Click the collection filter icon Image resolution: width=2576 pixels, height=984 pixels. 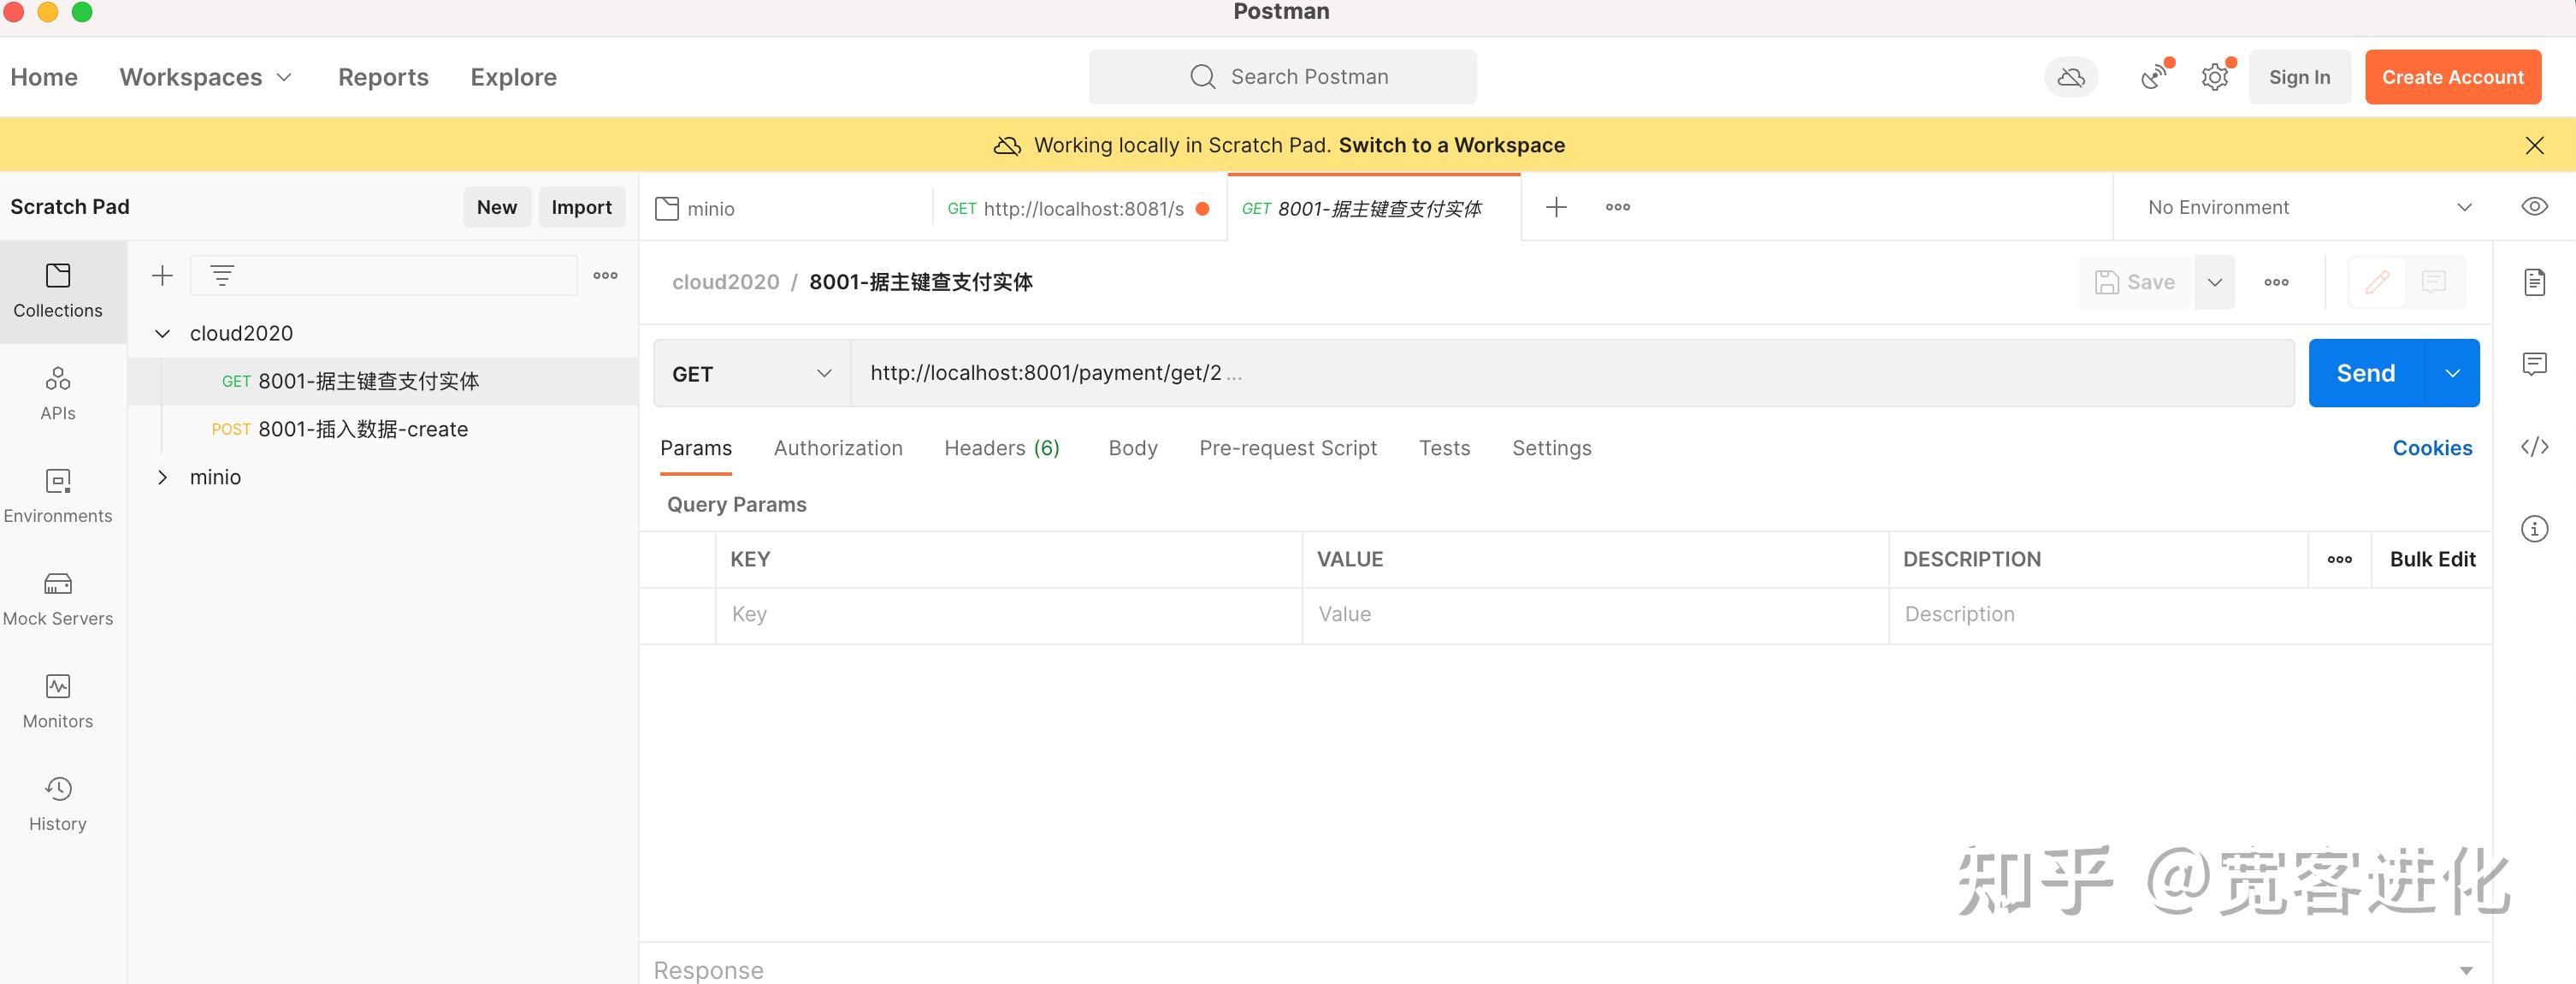(x=222, y=275)
